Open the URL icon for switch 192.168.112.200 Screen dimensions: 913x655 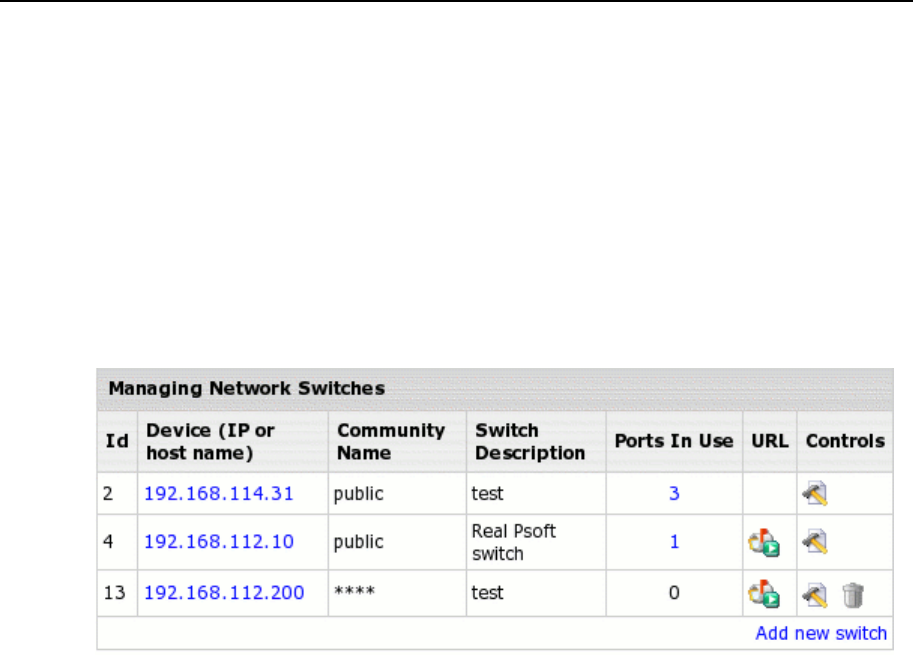click(765, 595)
